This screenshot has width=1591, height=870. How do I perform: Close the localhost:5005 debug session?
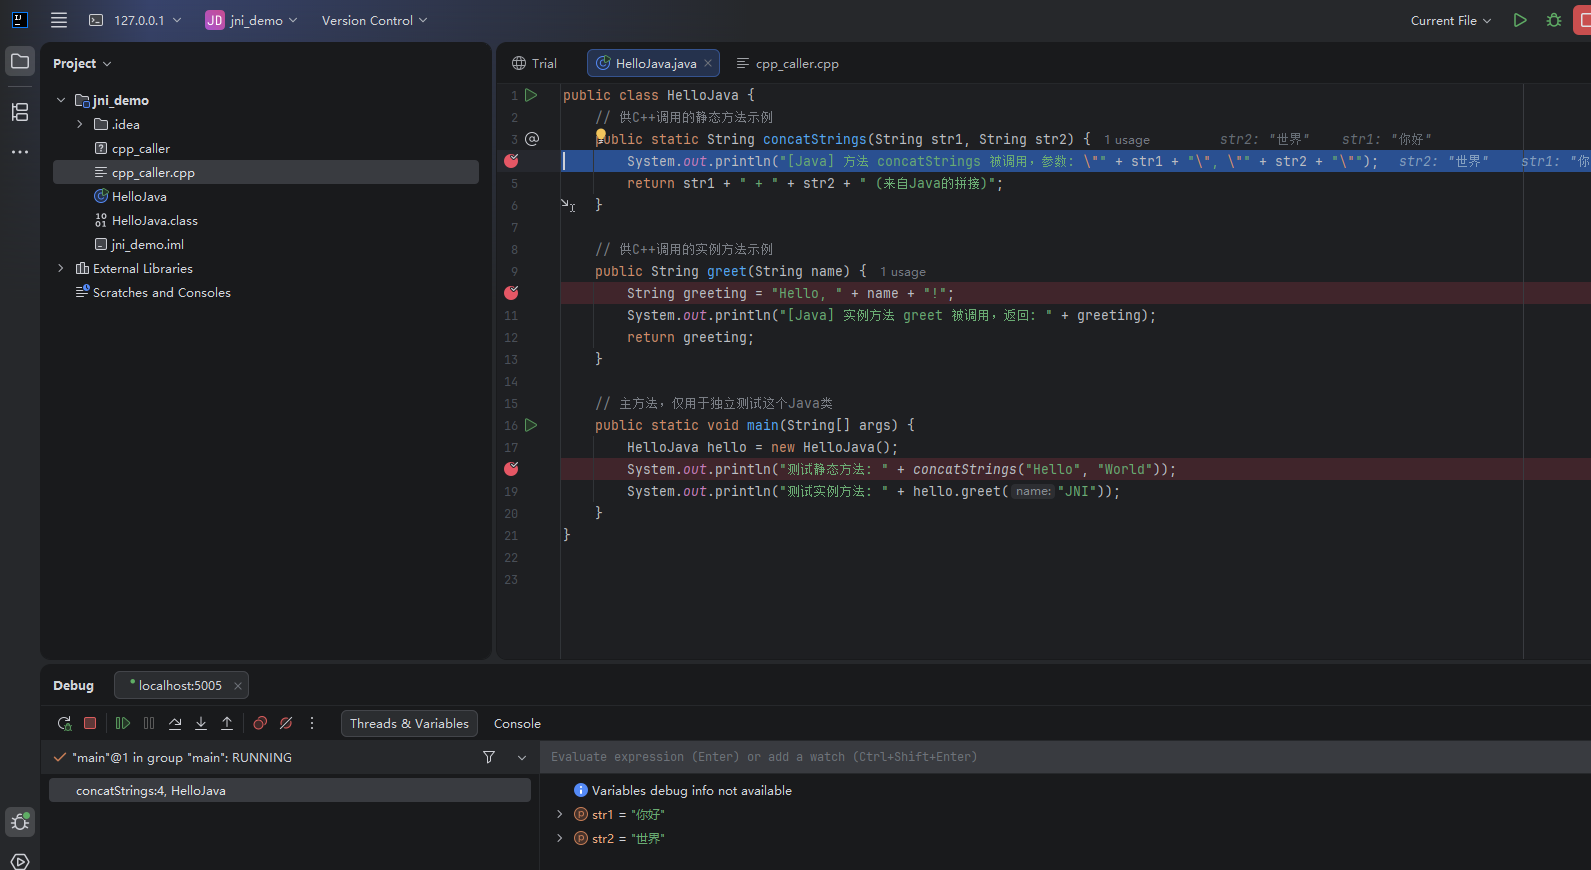[x=238, y=685]
